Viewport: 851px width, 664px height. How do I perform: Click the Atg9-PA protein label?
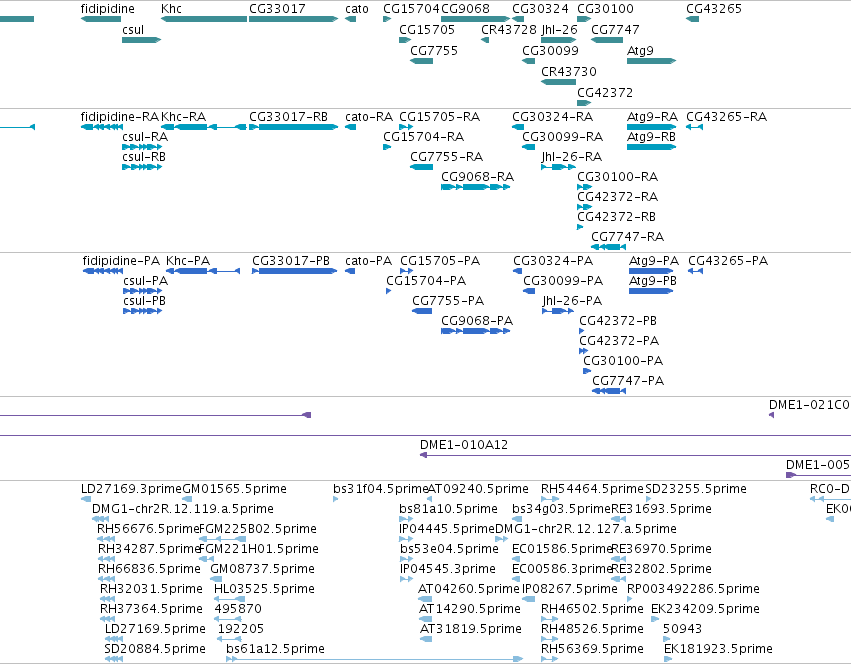654,261
